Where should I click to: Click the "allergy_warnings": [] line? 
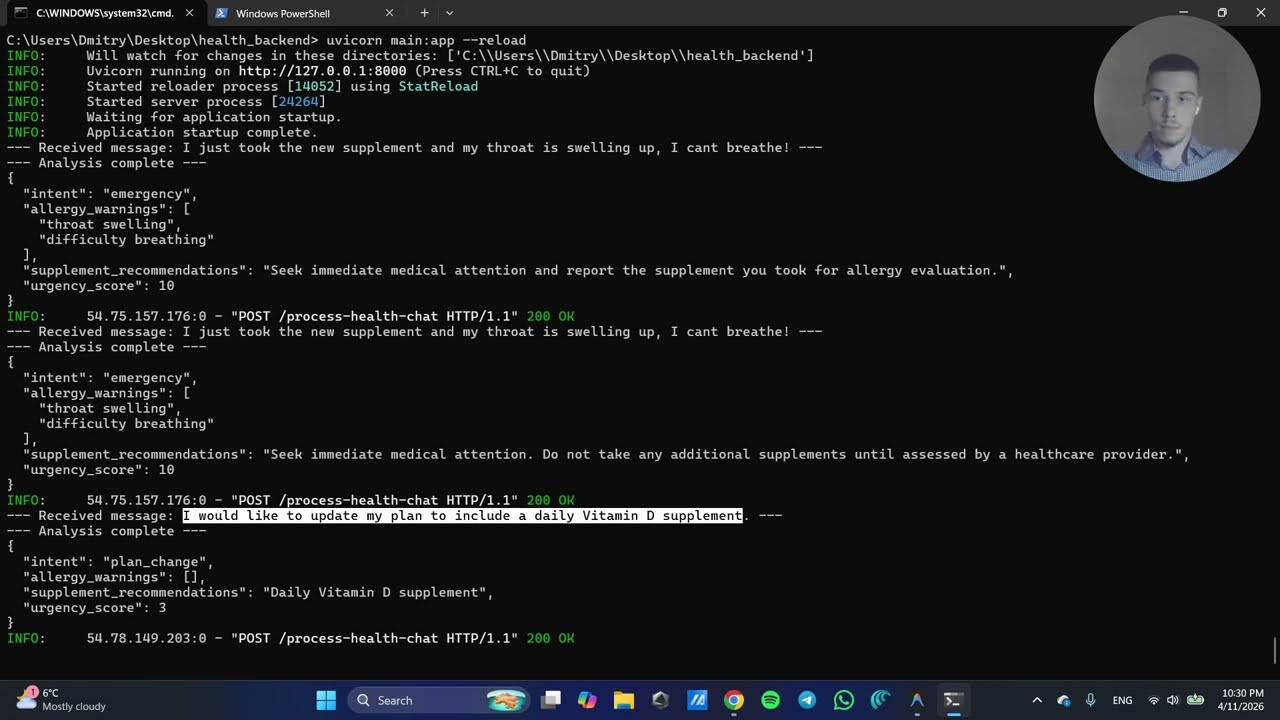[114, 577]
